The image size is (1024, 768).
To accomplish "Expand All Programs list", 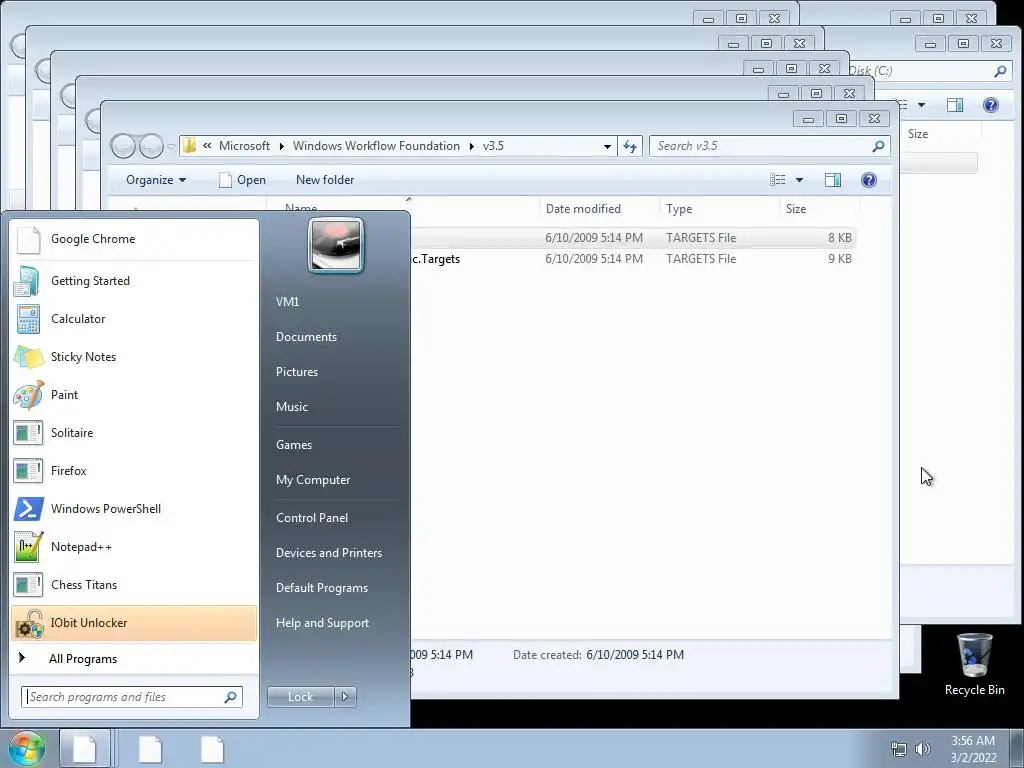I will click(134, 658).
